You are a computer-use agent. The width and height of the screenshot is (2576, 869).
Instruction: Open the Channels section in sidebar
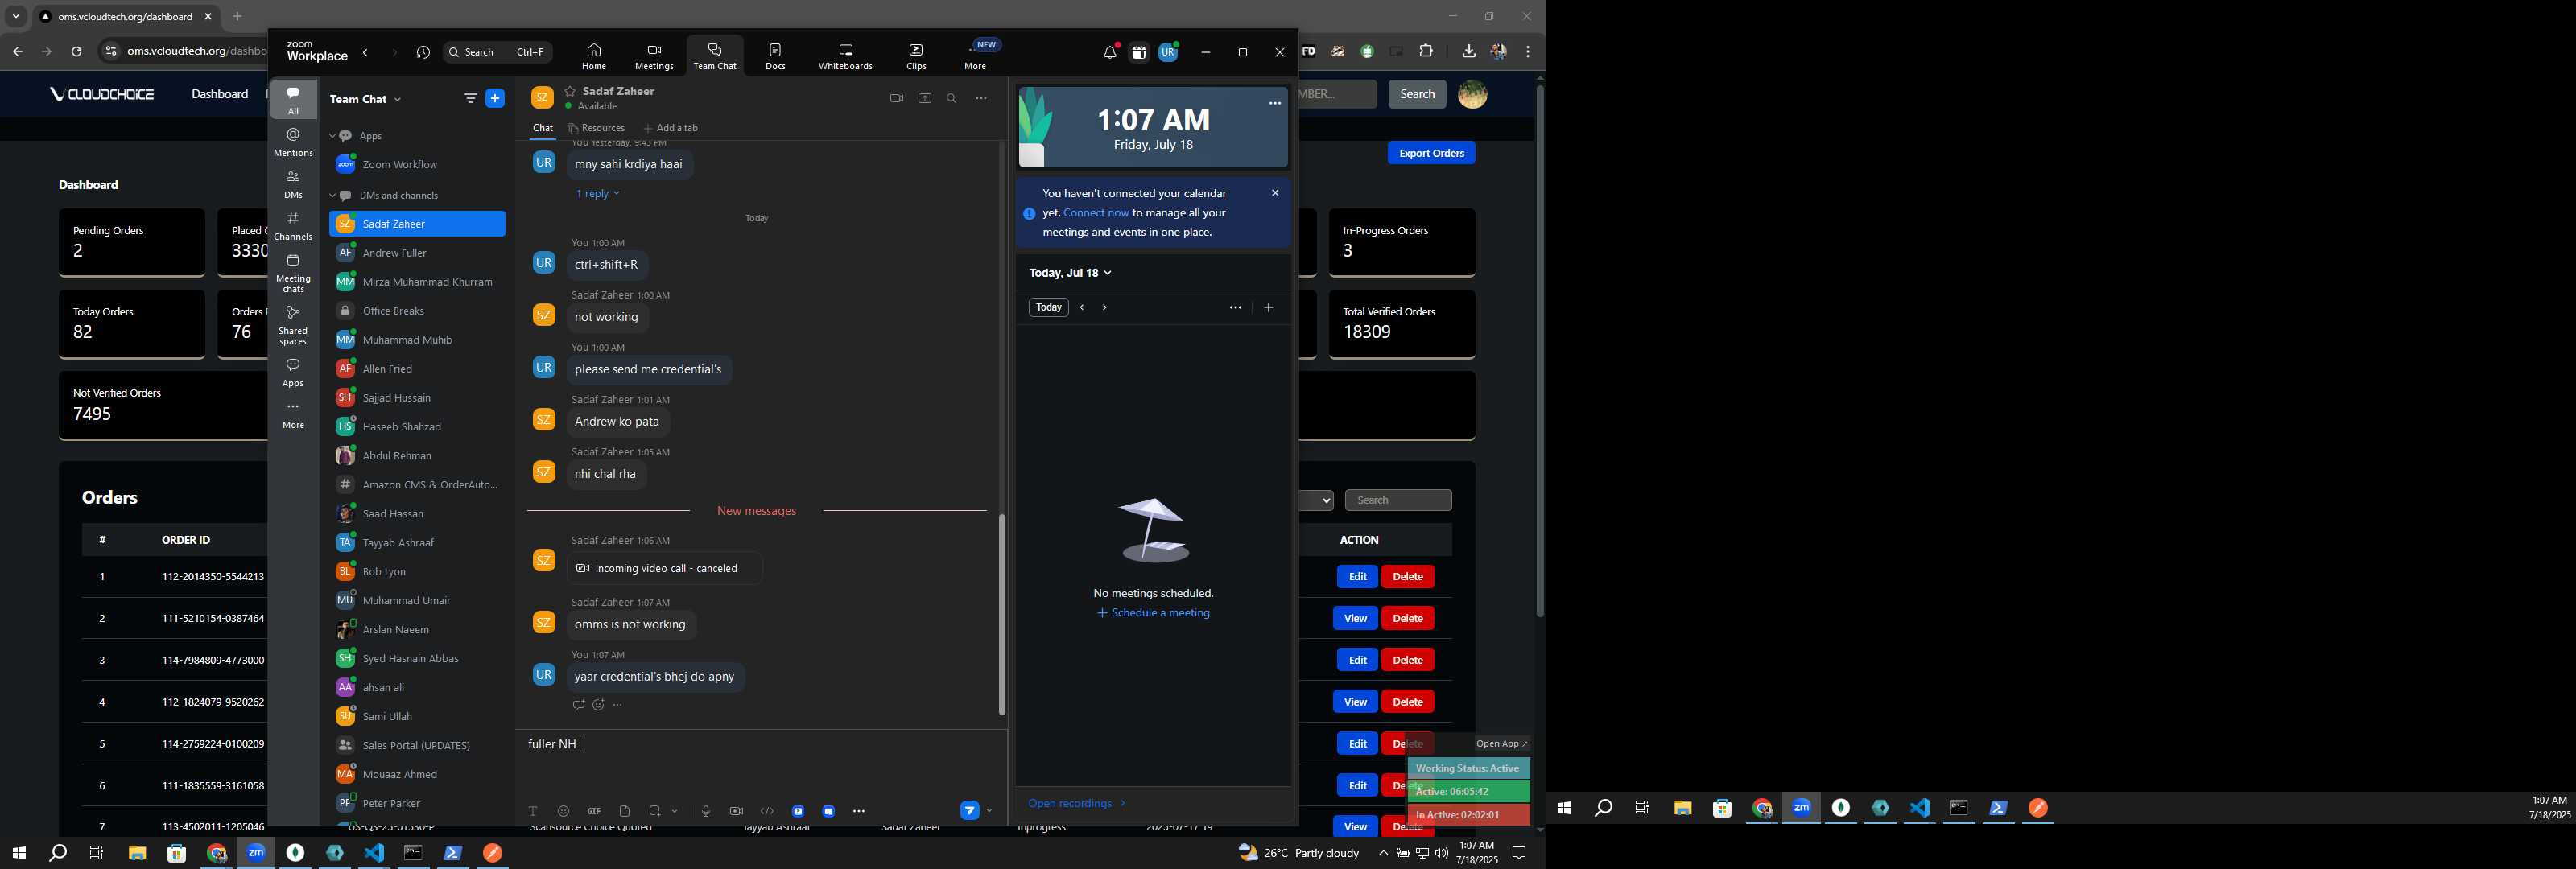click(x=293, y=226)
